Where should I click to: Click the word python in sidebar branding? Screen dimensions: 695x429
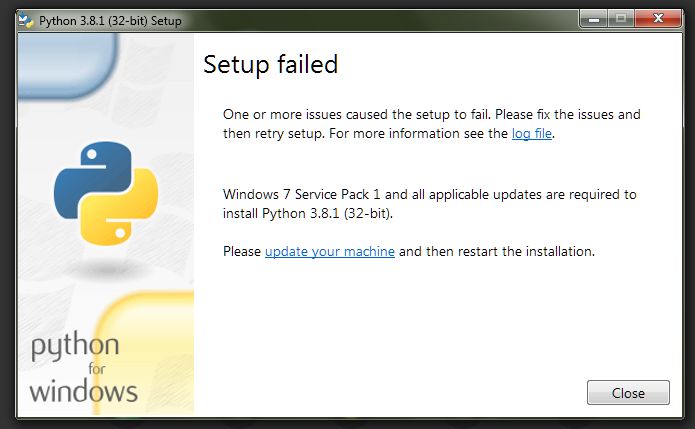click(75, 346)
